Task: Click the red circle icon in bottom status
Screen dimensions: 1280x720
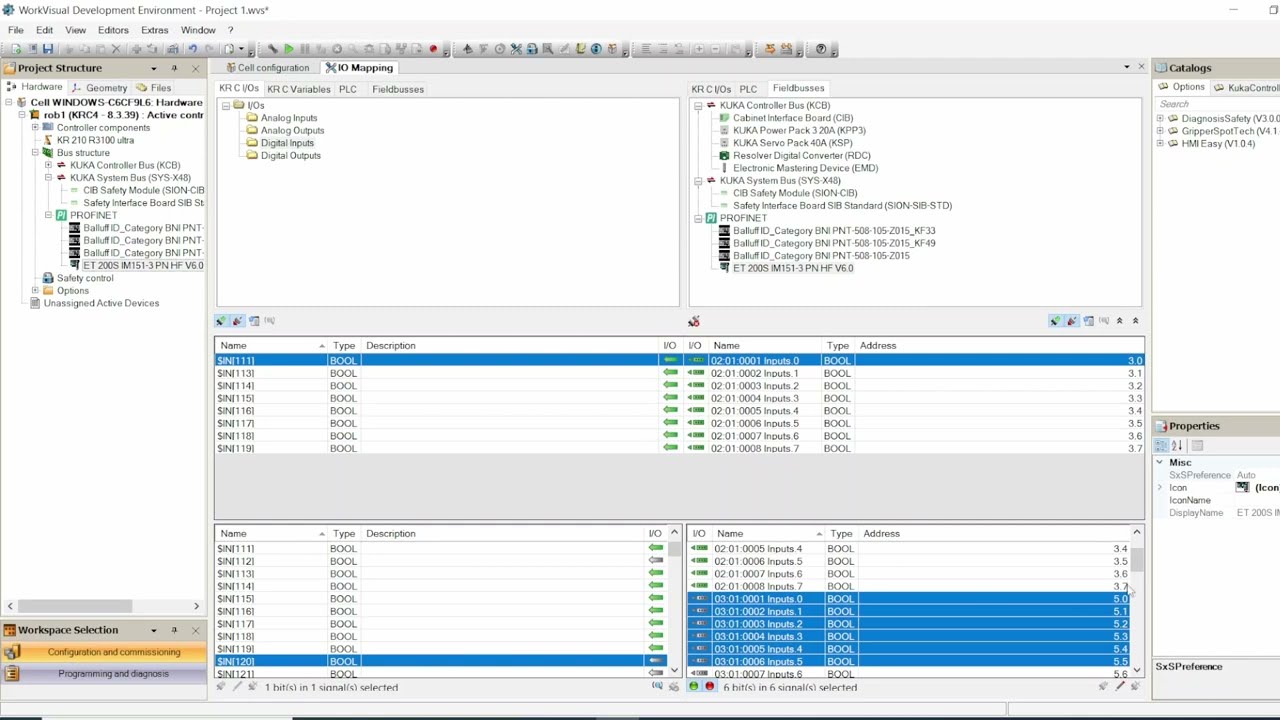Action: coord(710,687)
